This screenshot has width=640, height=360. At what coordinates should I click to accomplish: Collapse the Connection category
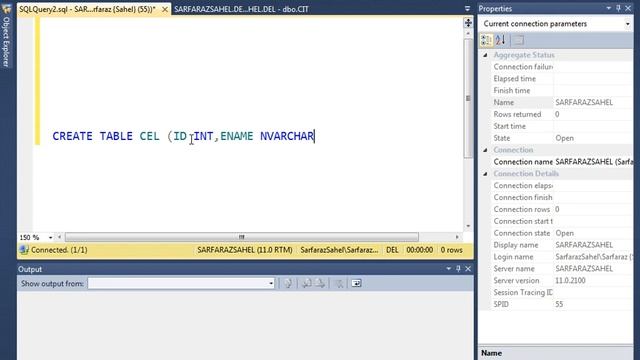(x=485, y=150)
